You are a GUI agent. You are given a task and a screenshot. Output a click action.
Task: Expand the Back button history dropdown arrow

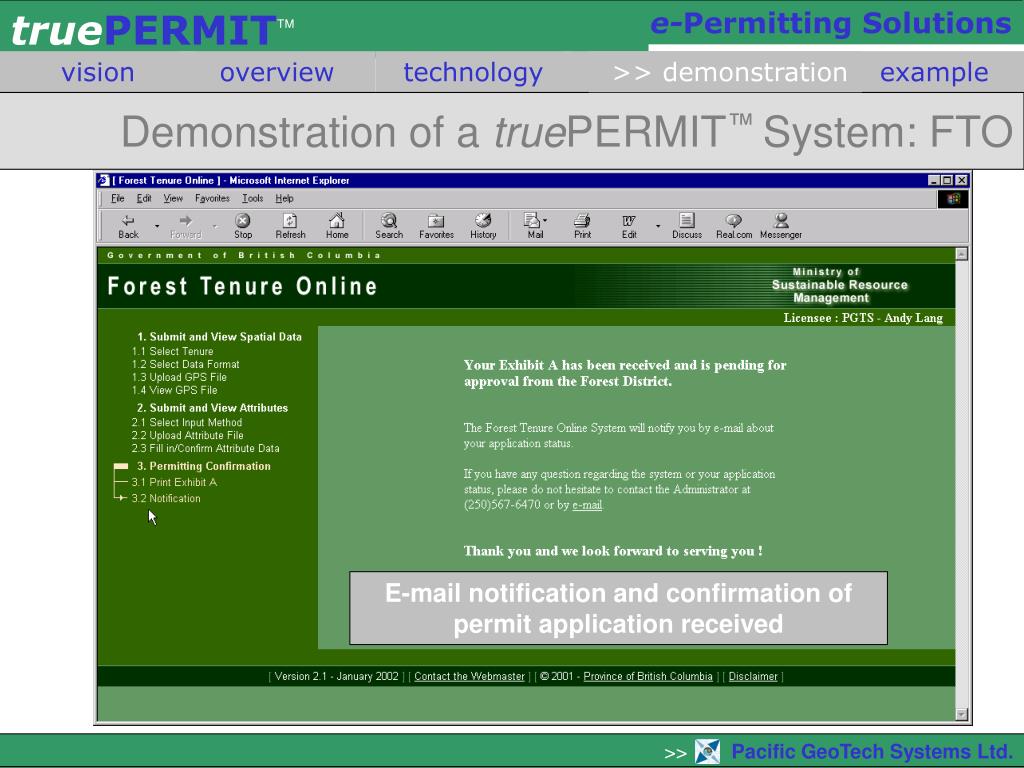point(157,226)
